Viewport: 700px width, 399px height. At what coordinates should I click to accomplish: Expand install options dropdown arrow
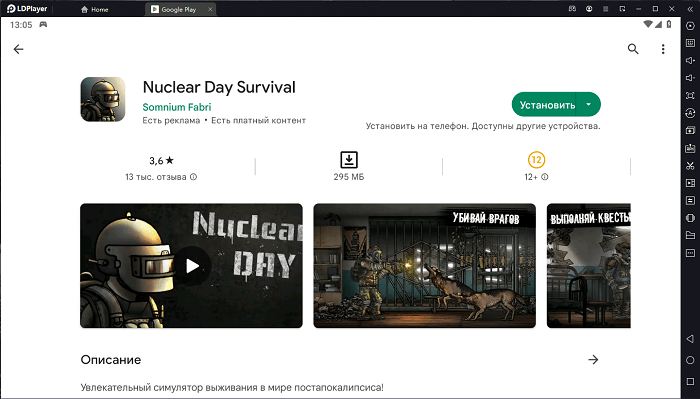(588, 104)
